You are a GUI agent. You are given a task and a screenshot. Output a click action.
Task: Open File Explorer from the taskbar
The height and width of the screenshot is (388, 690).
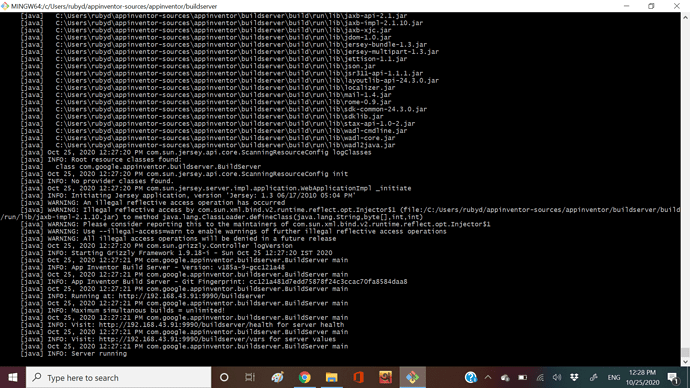[x=331, y=377]
